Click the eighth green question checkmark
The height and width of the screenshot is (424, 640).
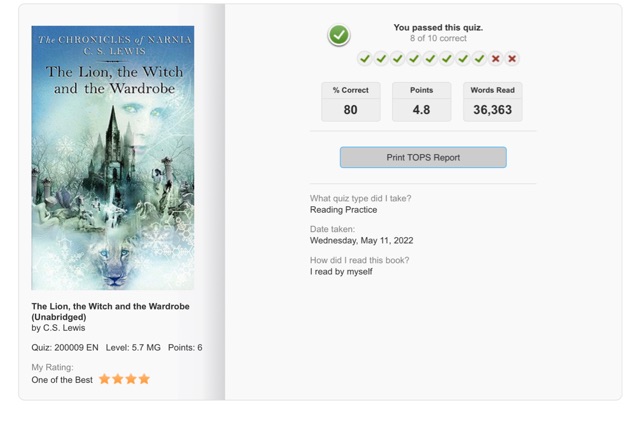tap(479, 59)
